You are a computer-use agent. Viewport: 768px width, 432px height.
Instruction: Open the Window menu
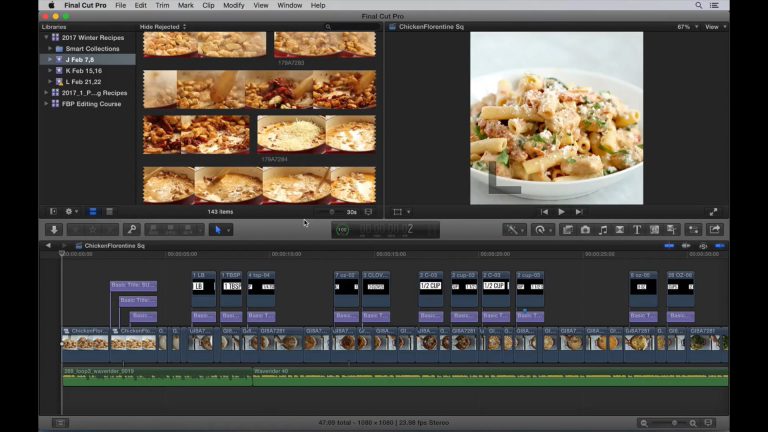(289, 5)
